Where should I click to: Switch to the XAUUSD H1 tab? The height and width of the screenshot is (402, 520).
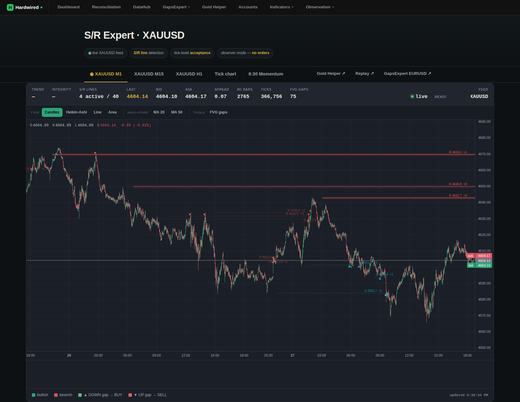tap(189, 74)
